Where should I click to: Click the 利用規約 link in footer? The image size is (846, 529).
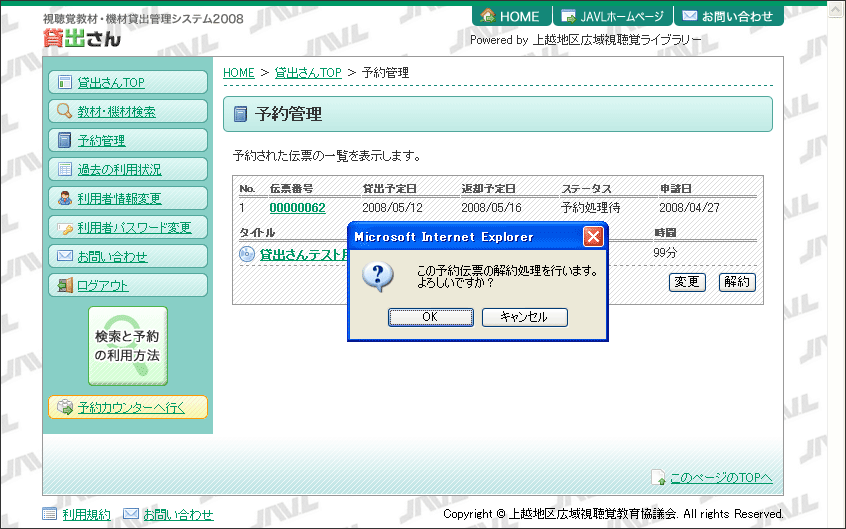click(86, 514)
